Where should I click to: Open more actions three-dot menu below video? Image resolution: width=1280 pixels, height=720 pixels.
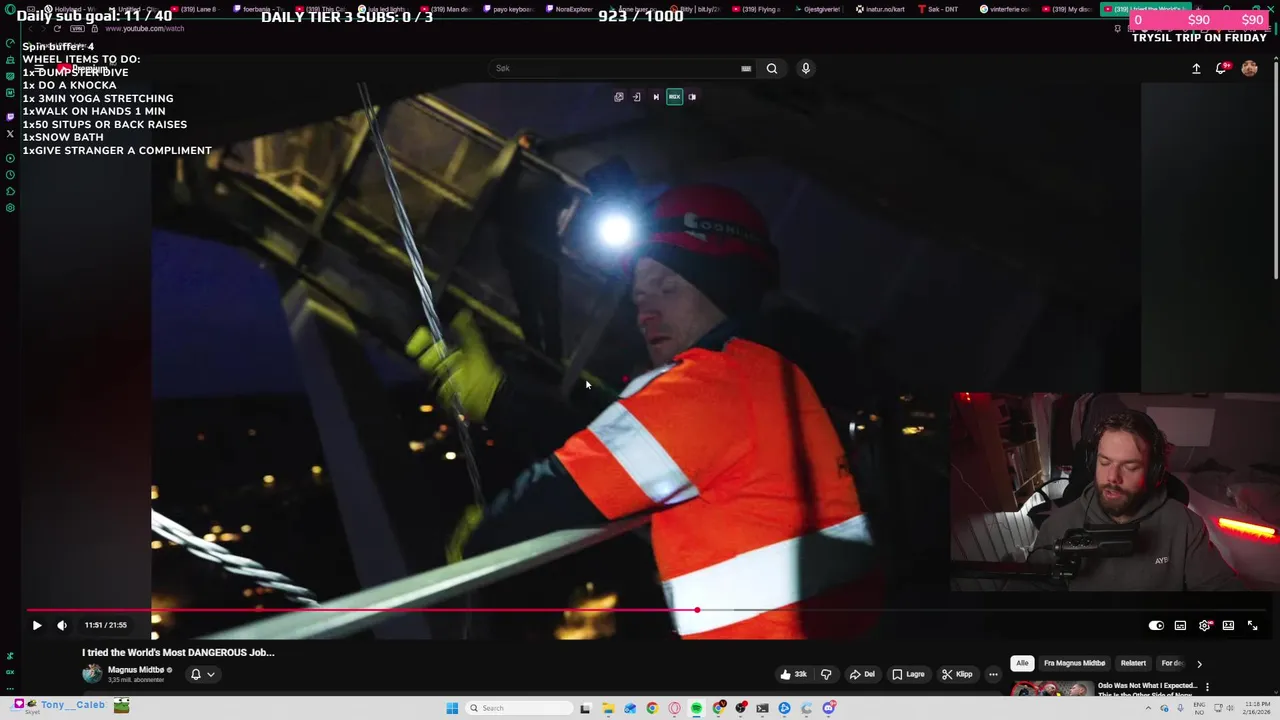point(993,674)
